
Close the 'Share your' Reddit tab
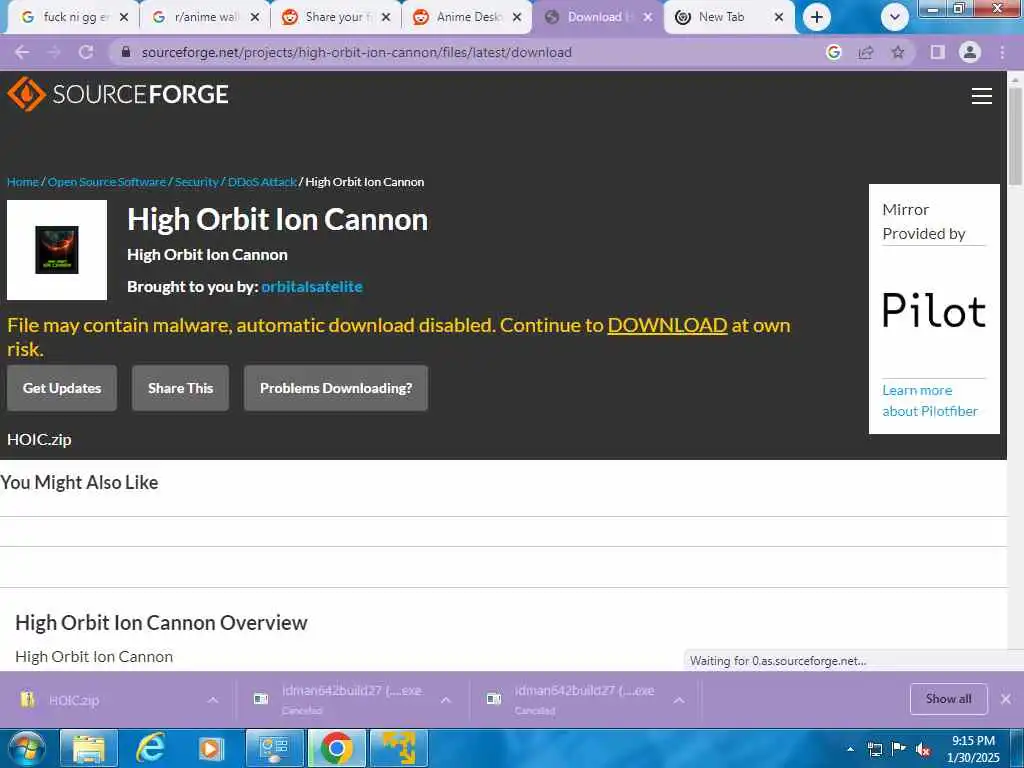coord(386,18)
